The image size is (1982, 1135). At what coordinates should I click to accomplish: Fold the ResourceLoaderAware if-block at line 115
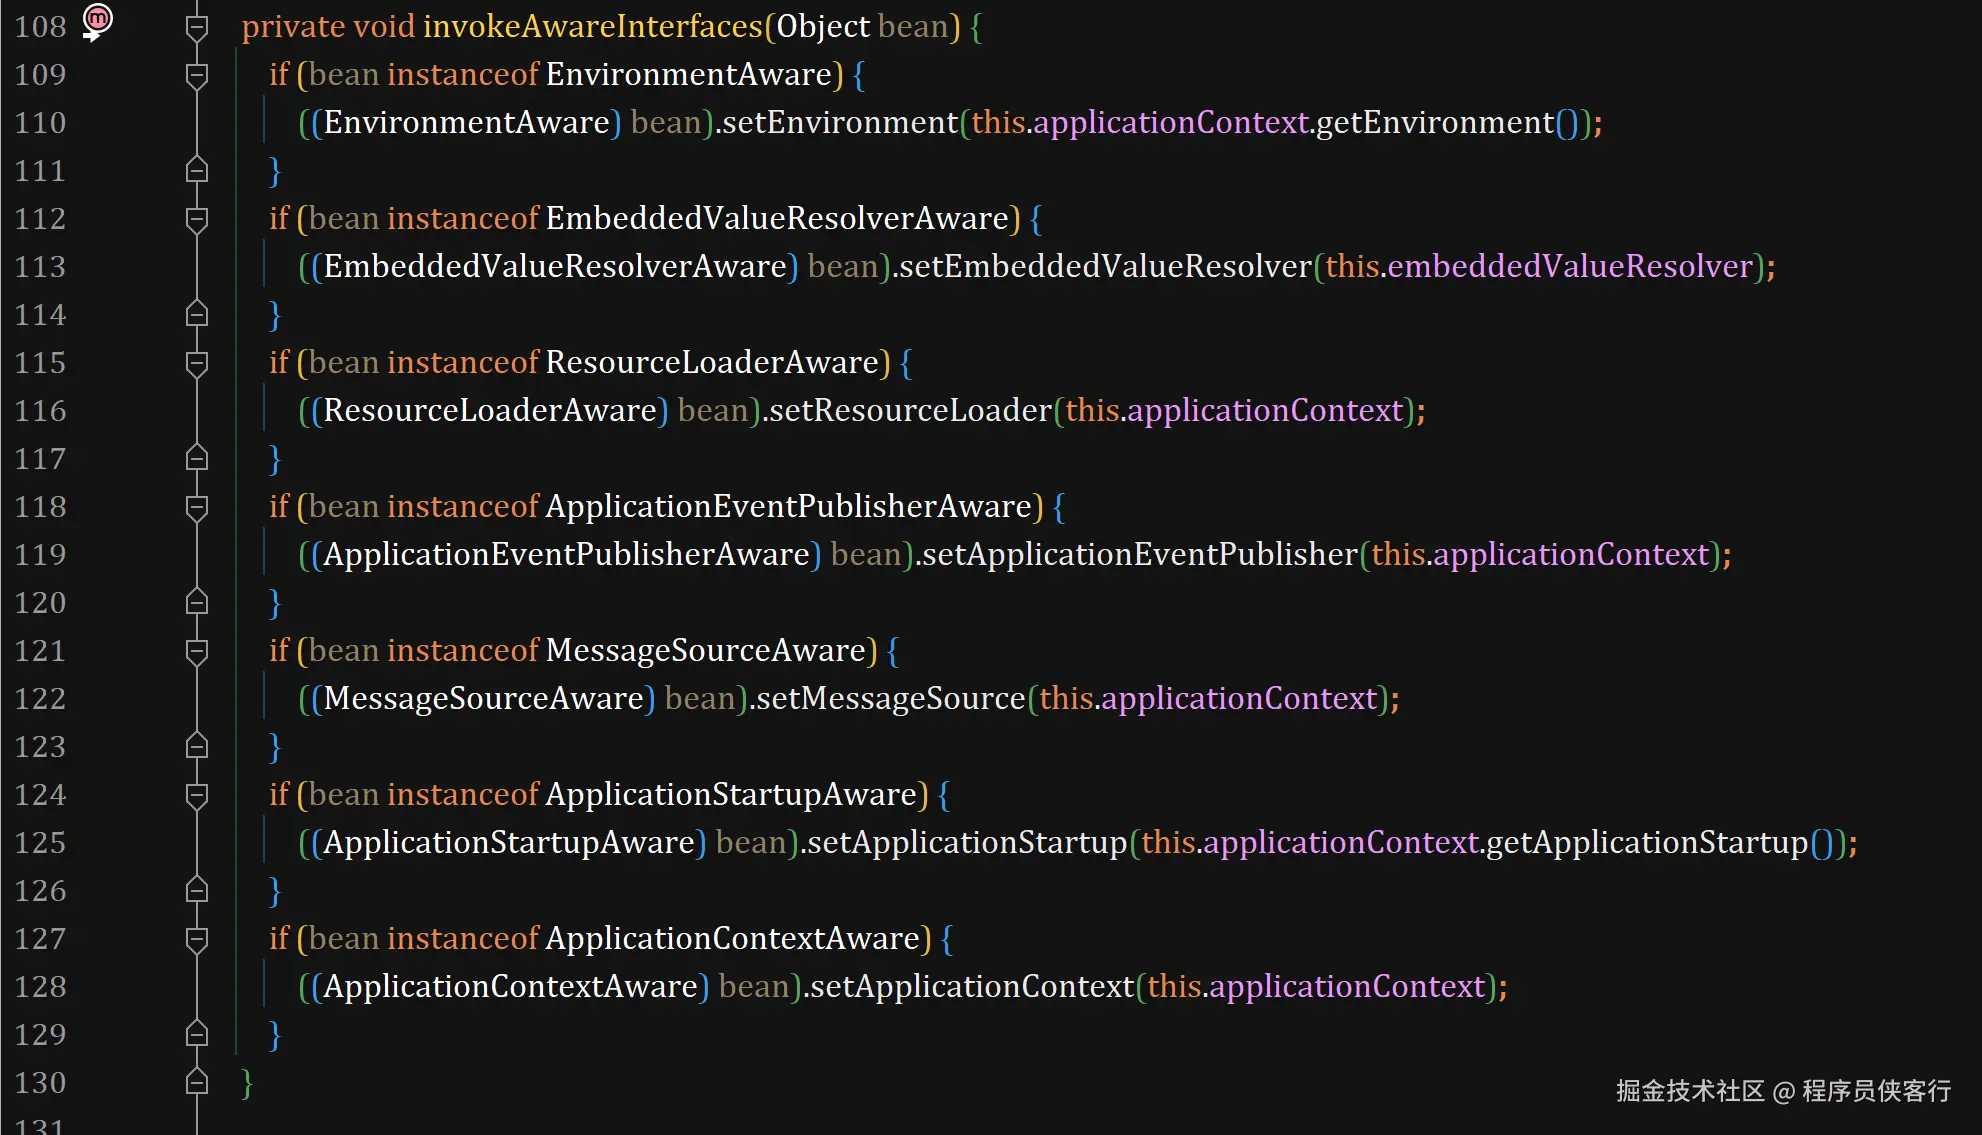(197, 363)
